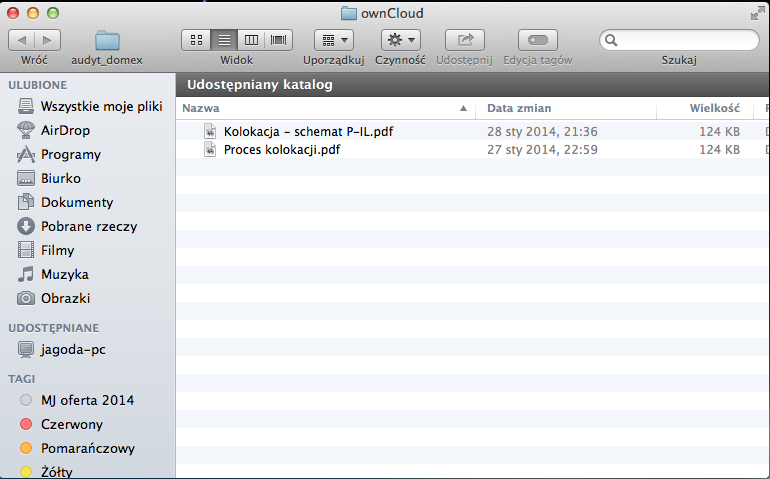Toggle sort direction with Nazwa arrow

point(463,108)
